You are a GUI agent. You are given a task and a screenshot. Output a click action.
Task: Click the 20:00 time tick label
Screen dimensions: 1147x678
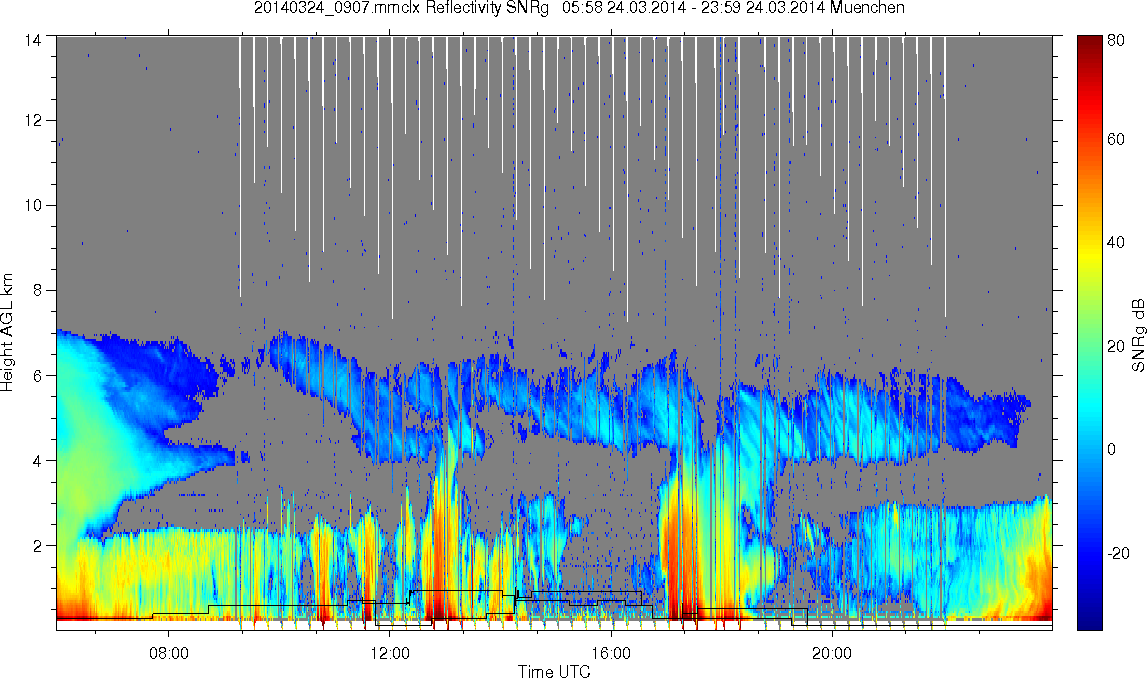[x=832, y=653]
